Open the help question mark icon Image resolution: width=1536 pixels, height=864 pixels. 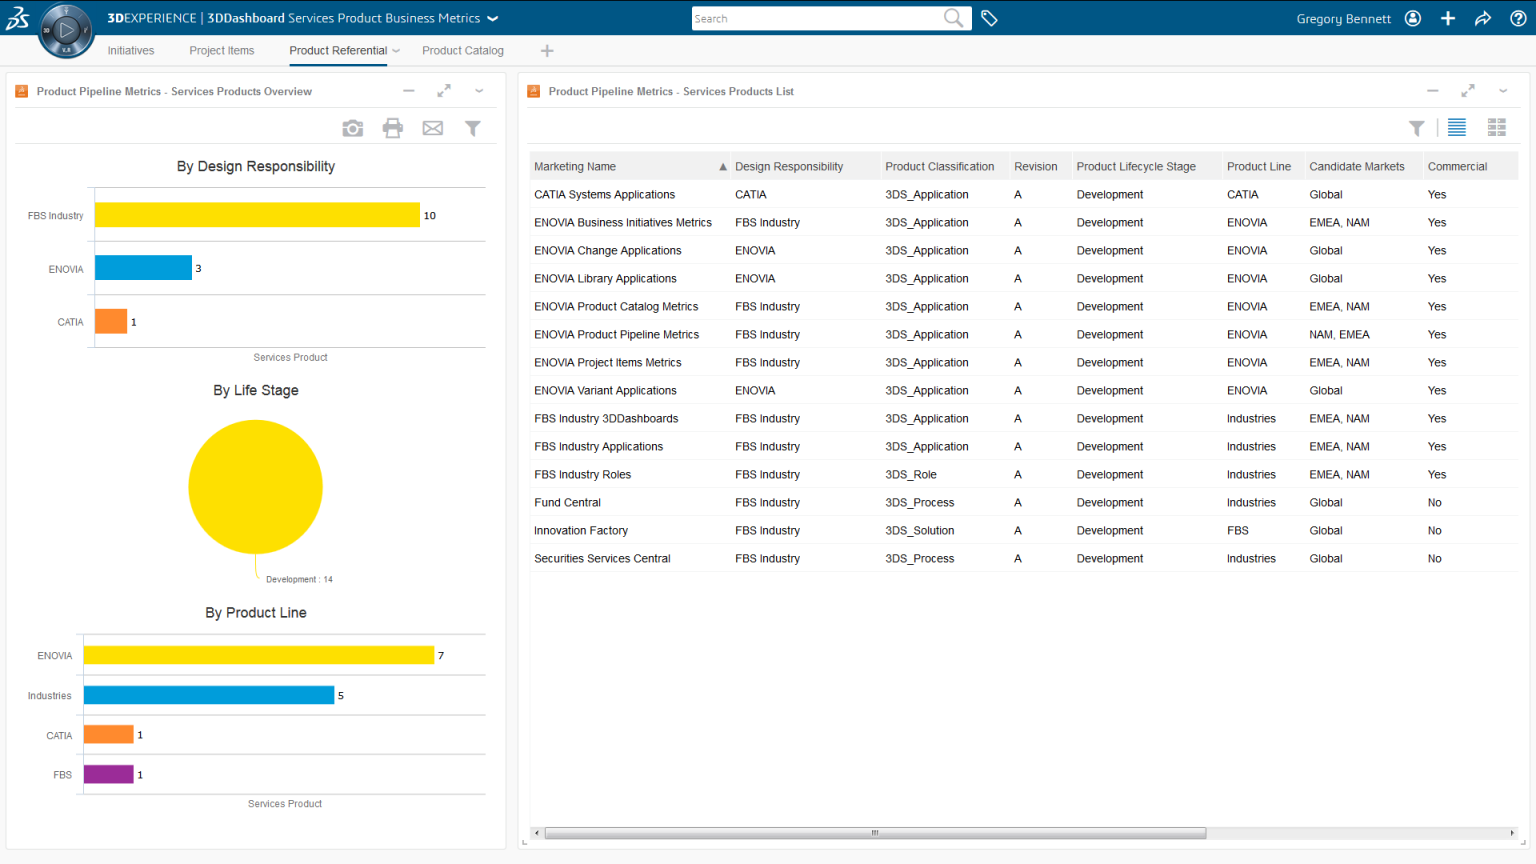pos(1518,18)
